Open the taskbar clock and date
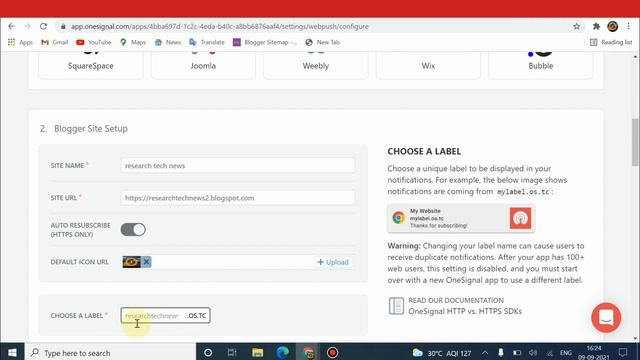The height and width of the screenshot is (360, 640). (x=594, y=353)
